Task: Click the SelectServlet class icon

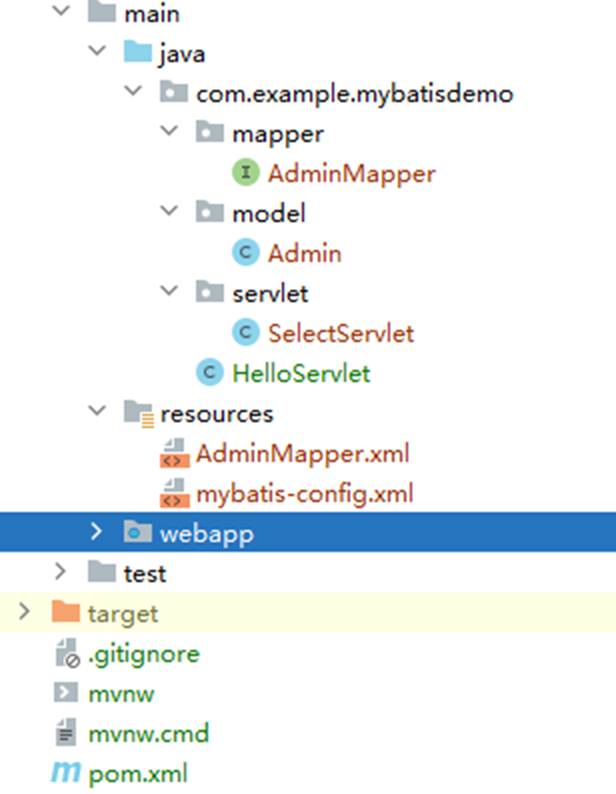Action: (246, 332)
